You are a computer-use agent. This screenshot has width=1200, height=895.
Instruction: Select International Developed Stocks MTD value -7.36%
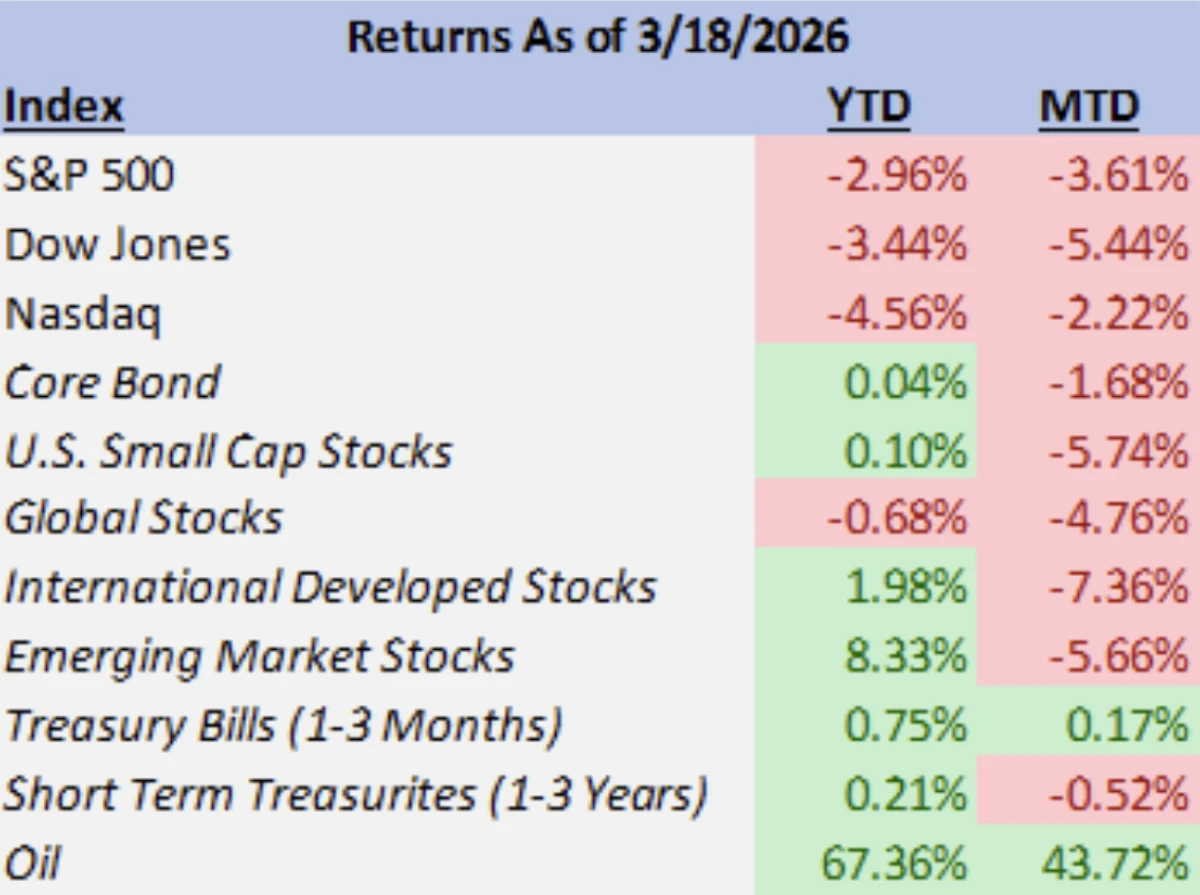pyautogui.click(x=1118, y=587)
